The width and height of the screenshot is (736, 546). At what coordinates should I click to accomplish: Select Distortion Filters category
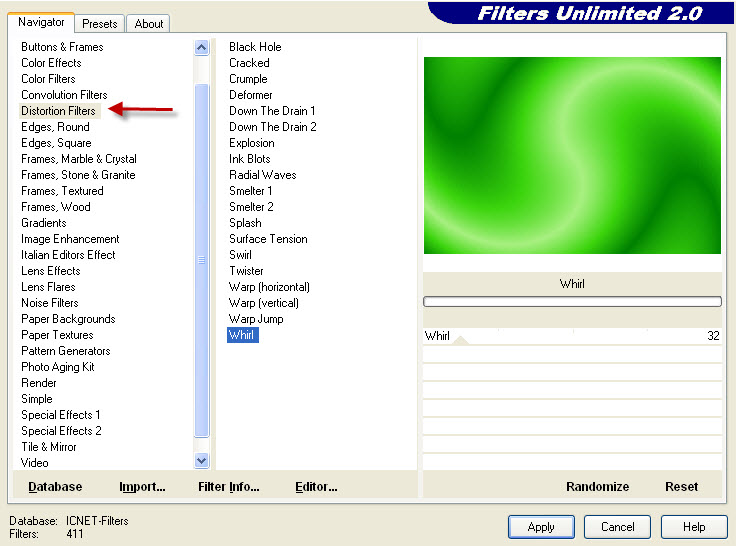58,111
